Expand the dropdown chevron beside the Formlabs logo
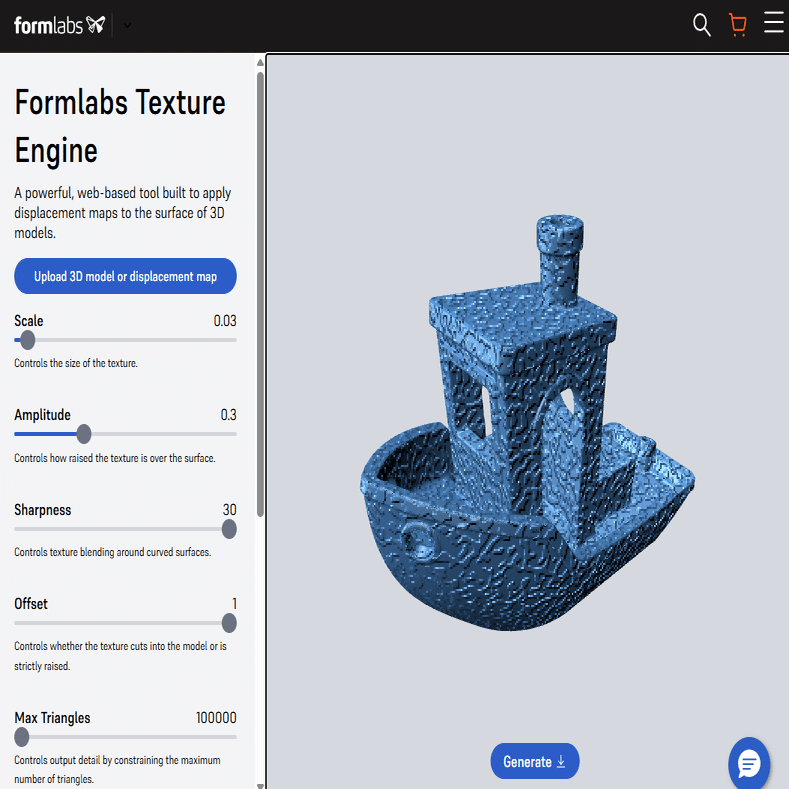Screen dimensions: 789x789 127,25
